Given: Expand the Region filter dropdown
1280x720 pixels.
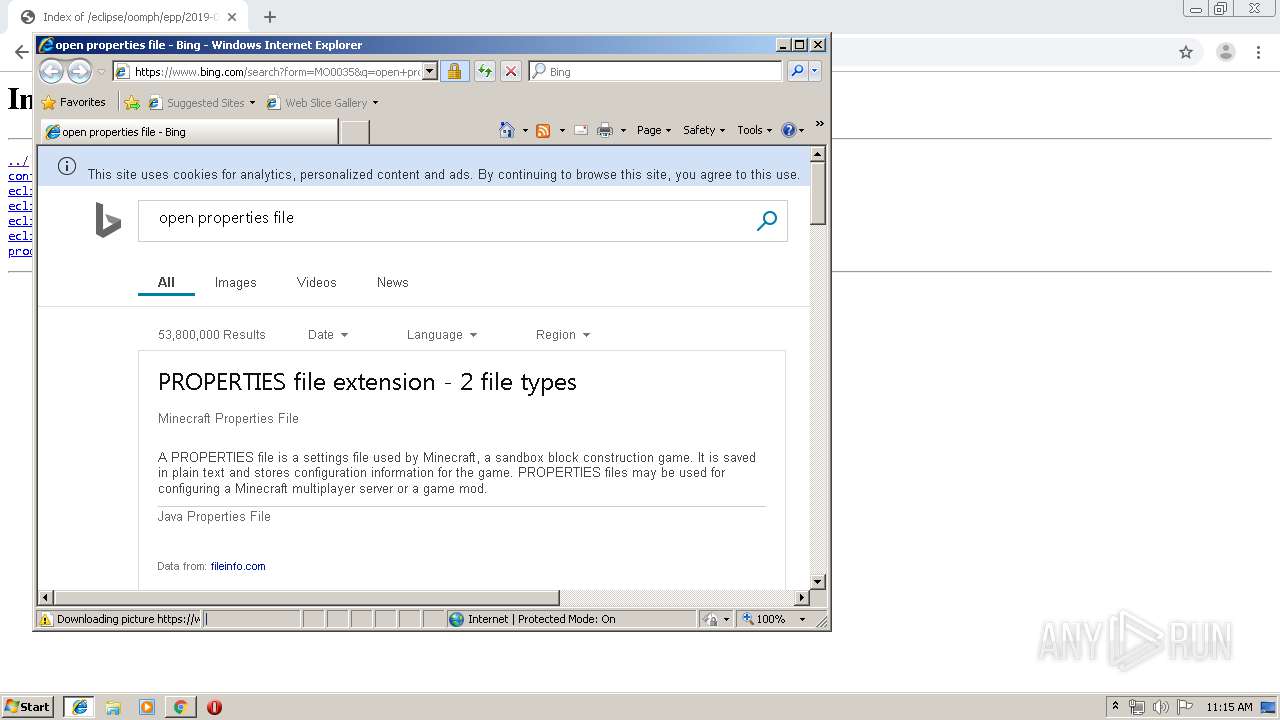Looking at the screenshot, I should tap(563, 335).
